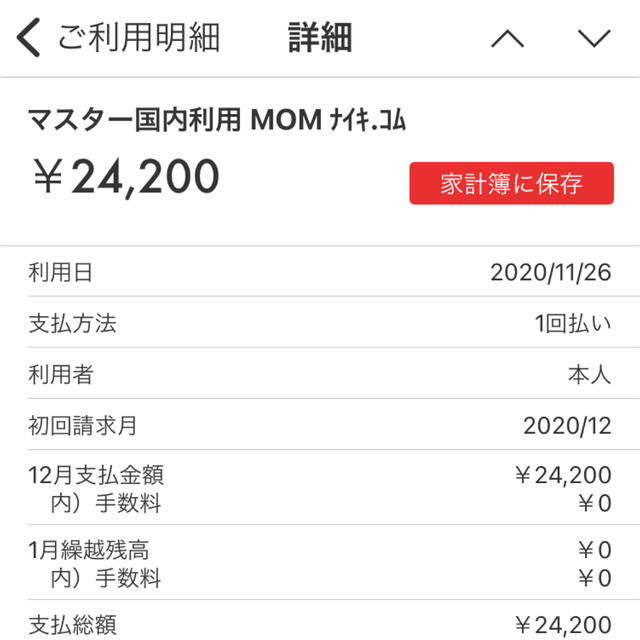
Task: Tap the back arrow icon
Action: pos(29,38)
